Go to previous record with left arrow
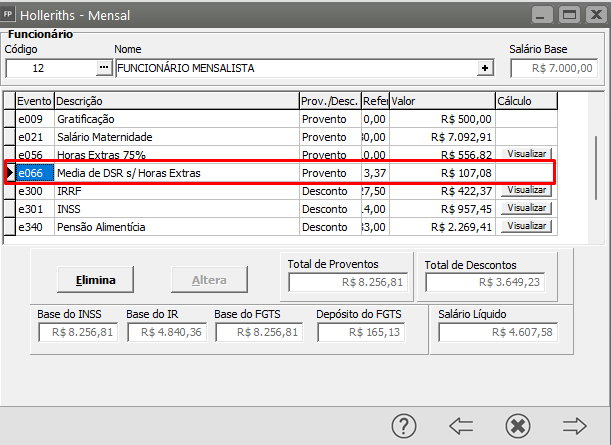The width and height of the screenshot is (611, 445). [x=461, y=425]
